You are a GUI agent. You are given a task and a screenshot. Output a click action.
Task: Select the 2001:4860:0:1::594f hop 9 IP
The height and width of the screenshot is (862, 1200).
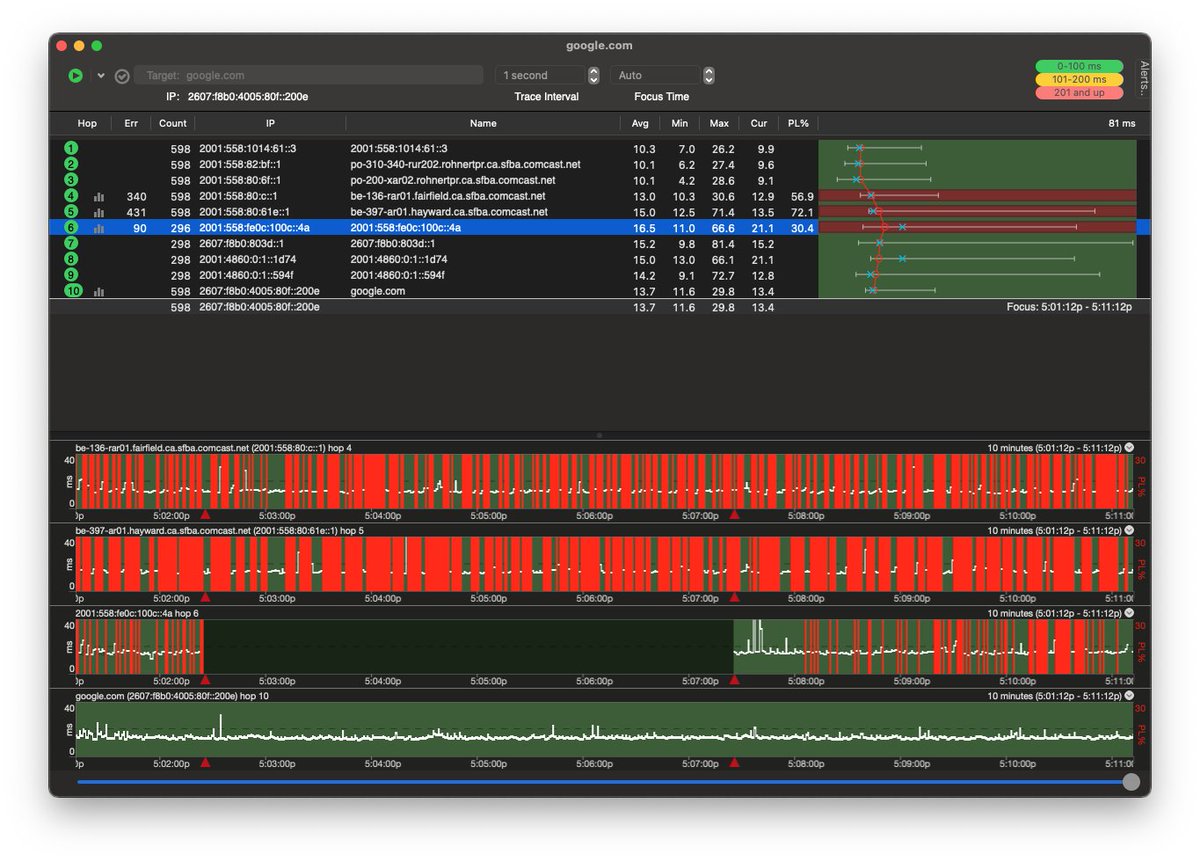(x=248, y=275)
